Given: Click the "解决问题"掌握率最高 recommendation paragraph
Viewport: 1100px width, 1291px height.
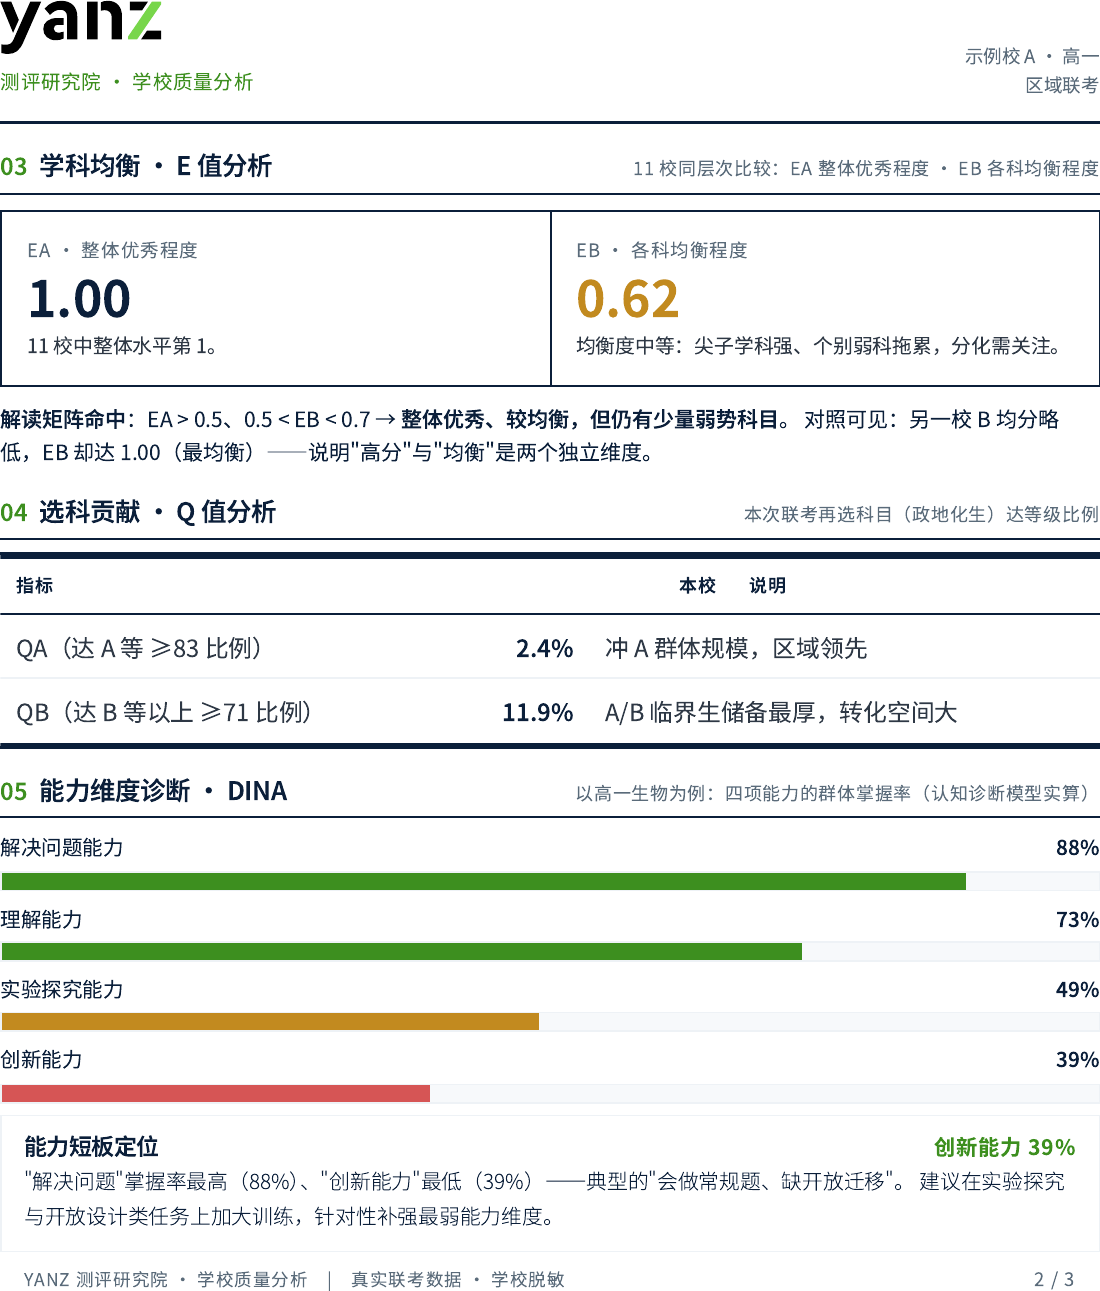Looking at the screenshot, I should pos(545,1199).
